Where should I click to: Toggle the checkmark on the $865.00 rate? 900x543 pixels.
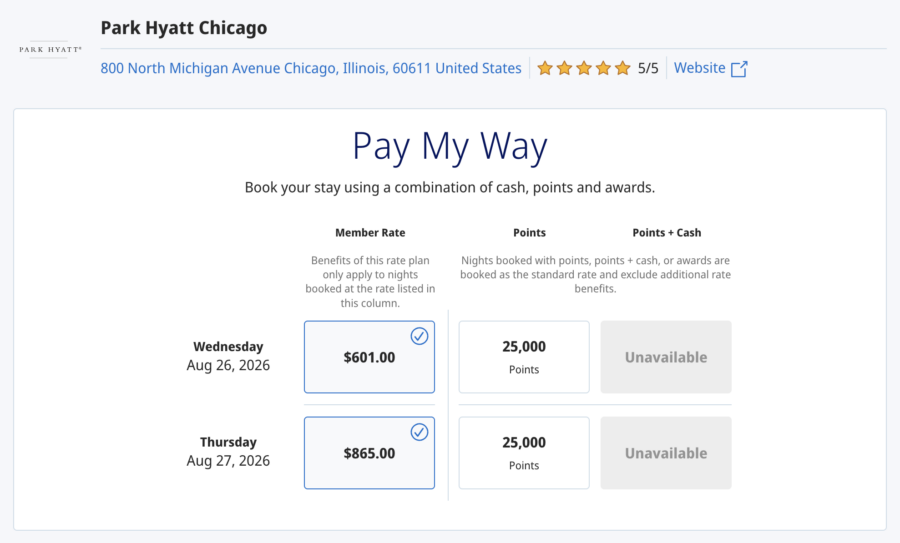[x=420, y=432]
